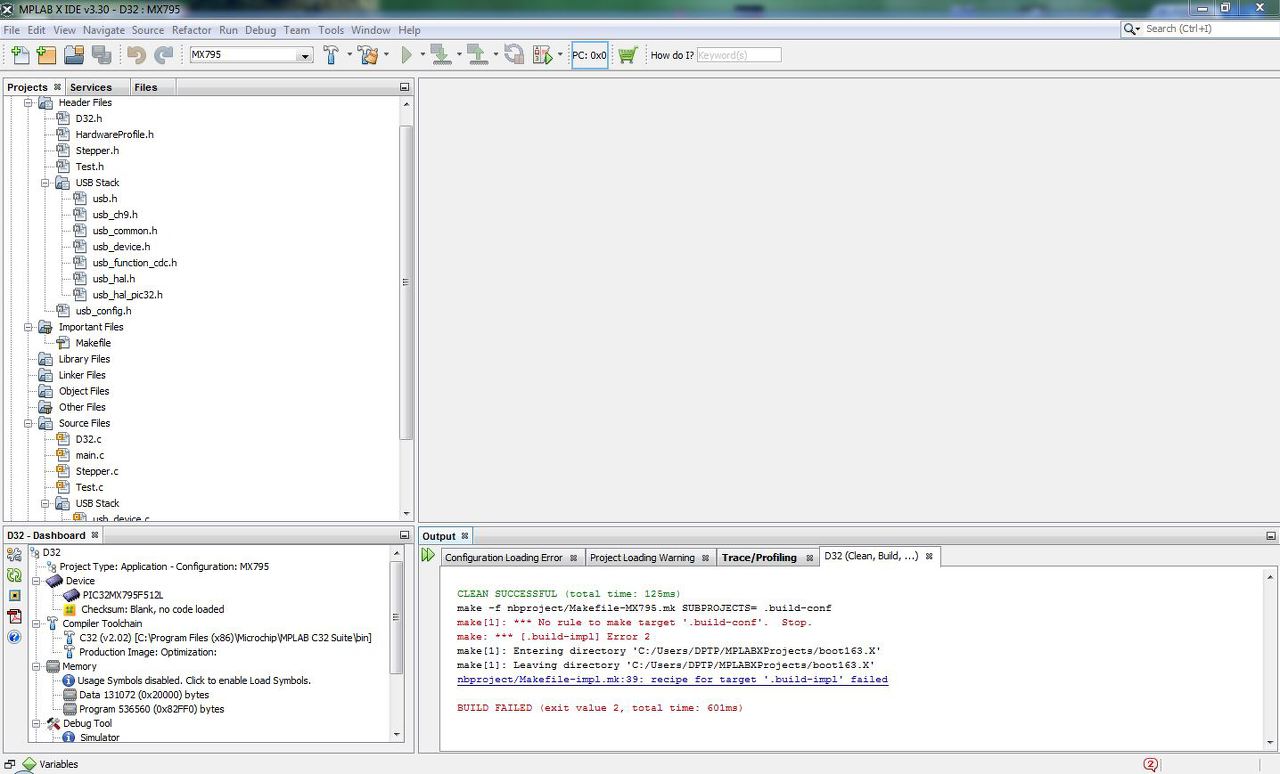Click the Save All toolbar icon
Screen dimensions: 1280x774
click(101, 55)
